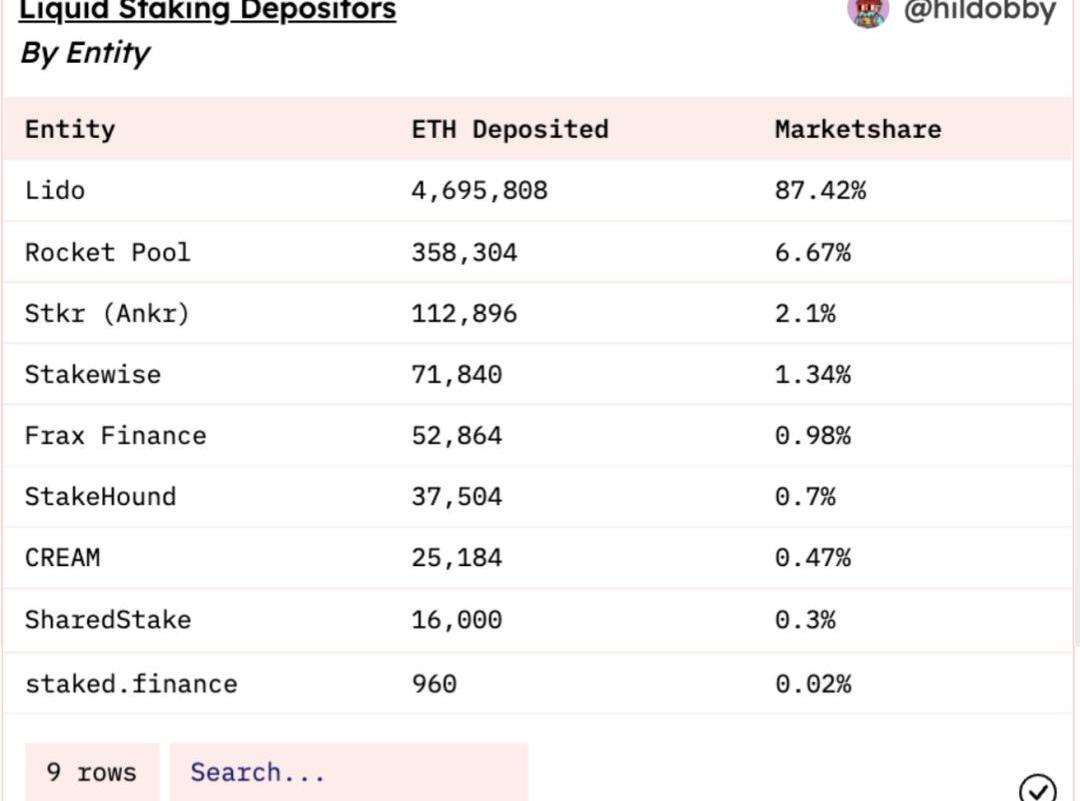1080x801 pixels.
Task: Click the 9 rows count label
Action: [x=92, y=772]
